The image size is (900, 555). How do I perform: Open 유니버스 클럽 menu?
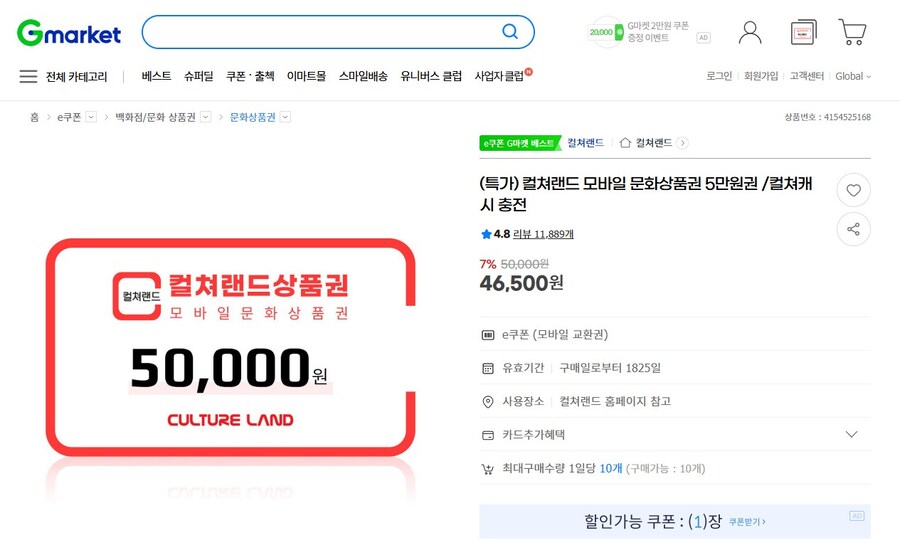(x=431, y=76)
